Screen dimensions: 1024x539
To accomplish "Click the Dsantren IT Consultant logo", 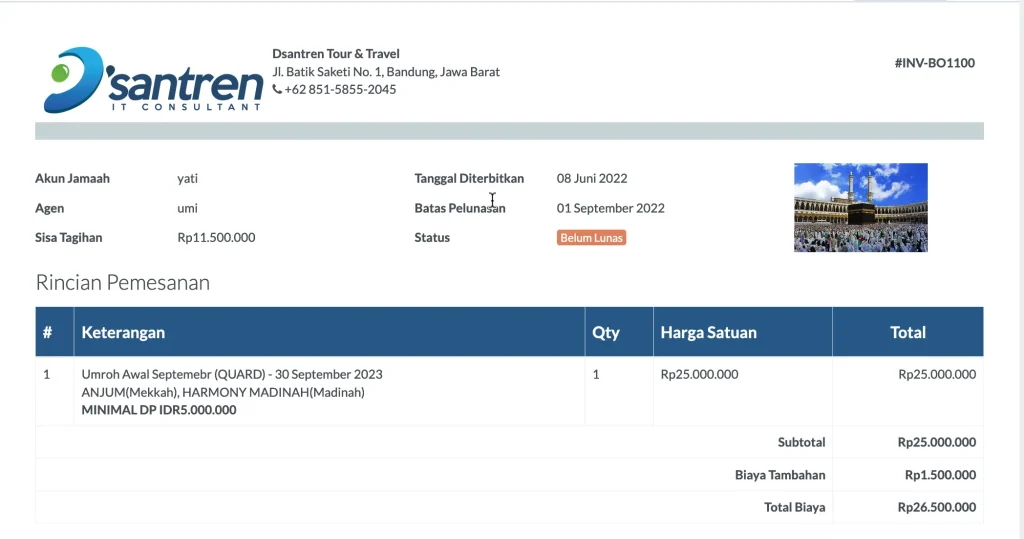I will (152, 79).
